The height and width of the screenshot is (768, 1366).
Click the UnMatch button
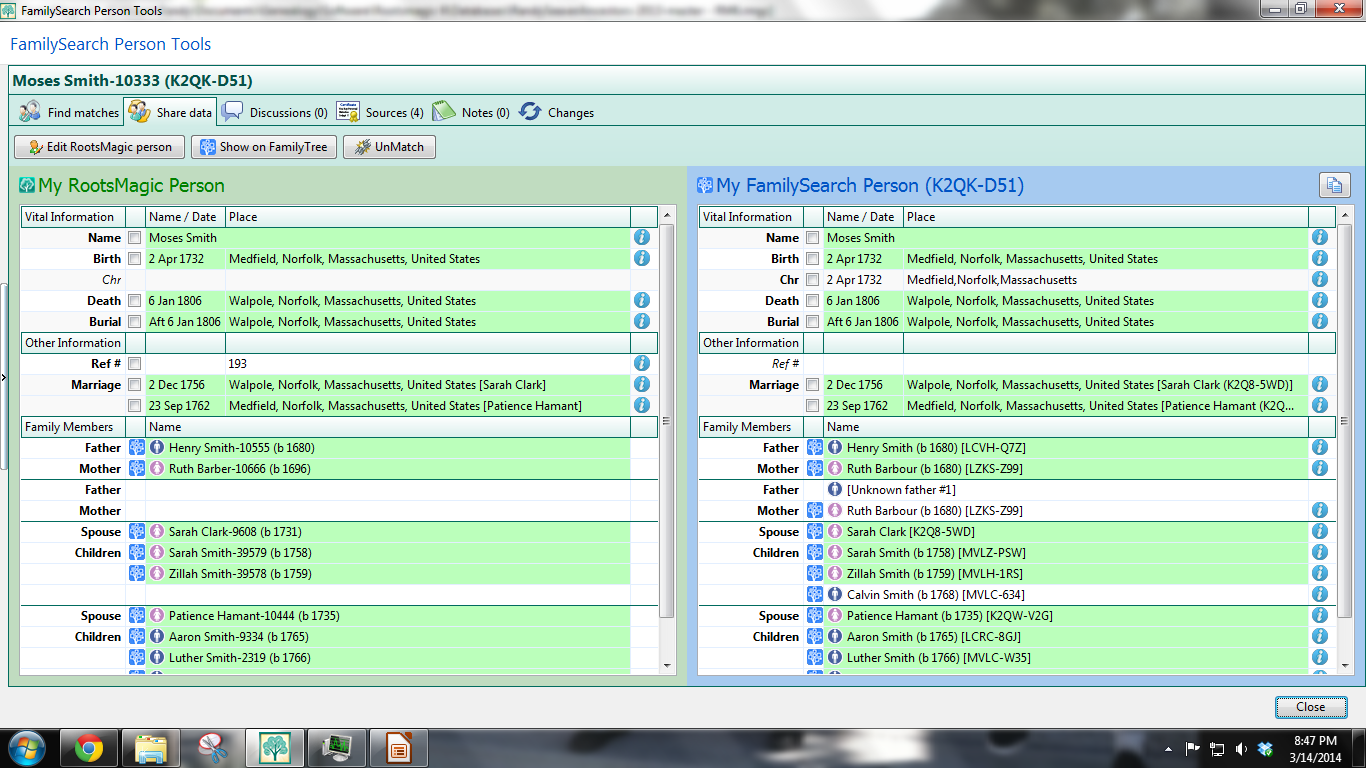(389, 147)
